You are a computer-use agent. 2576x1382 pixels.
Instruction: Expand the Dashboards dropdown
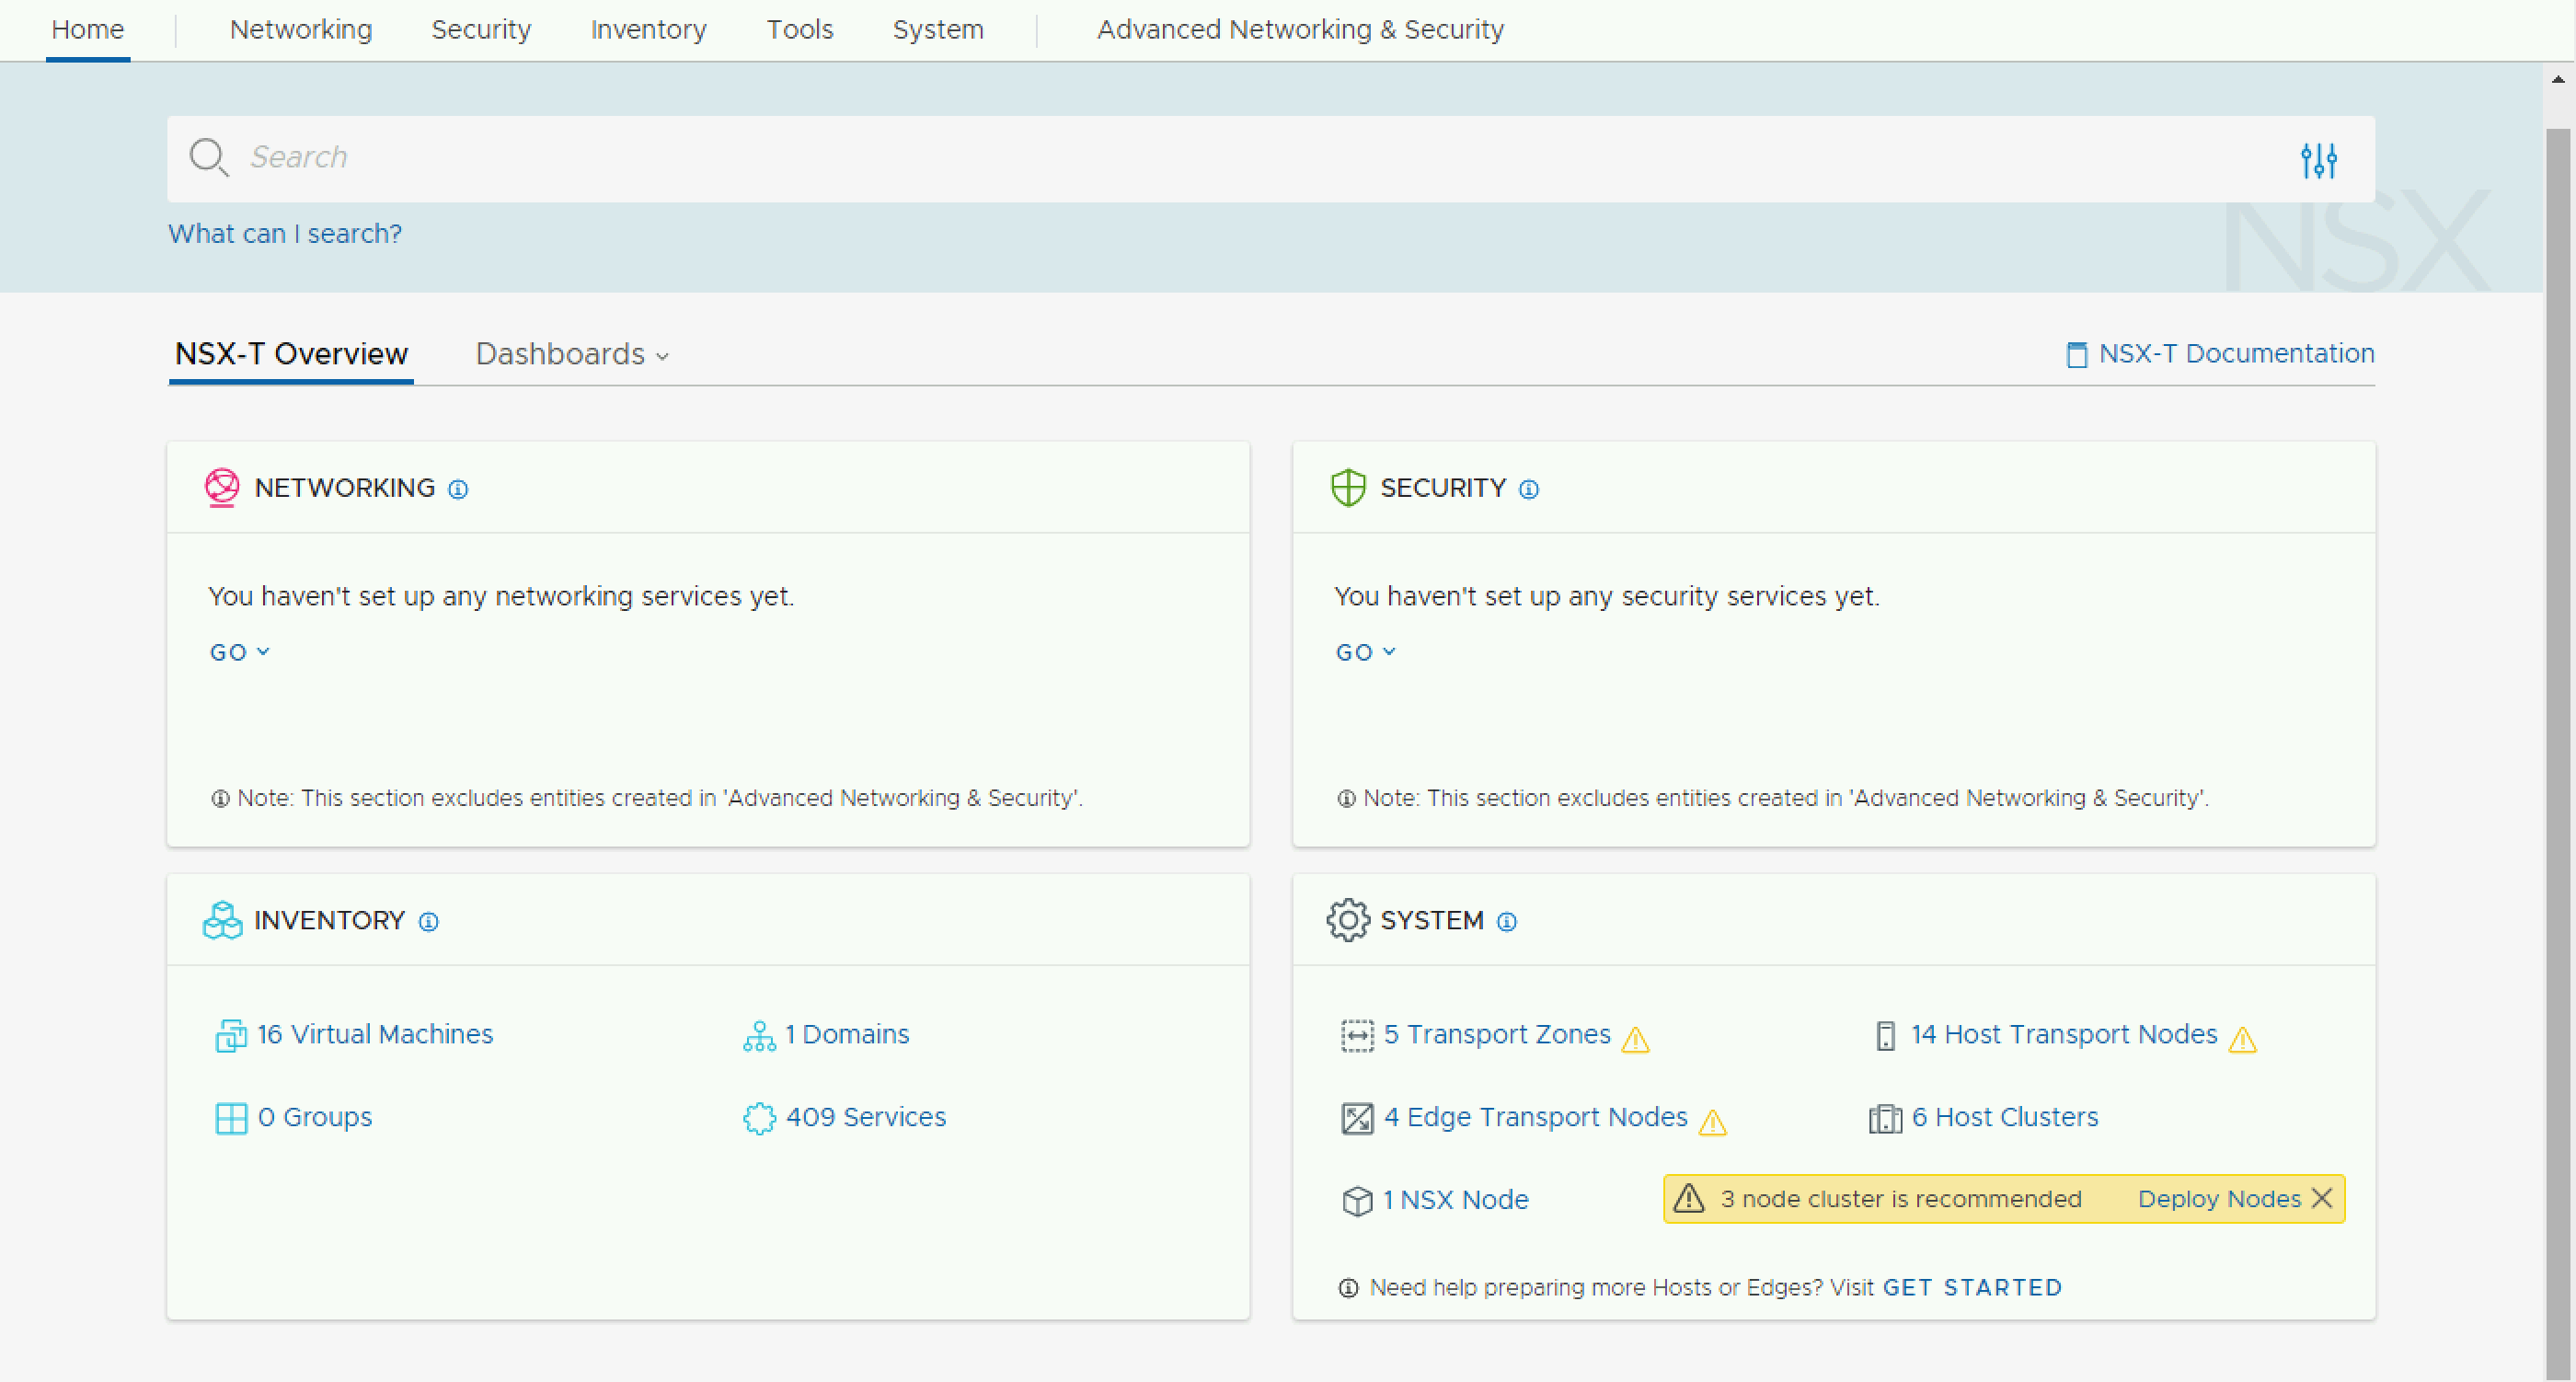pyautogui.click(x=572, y=355)
